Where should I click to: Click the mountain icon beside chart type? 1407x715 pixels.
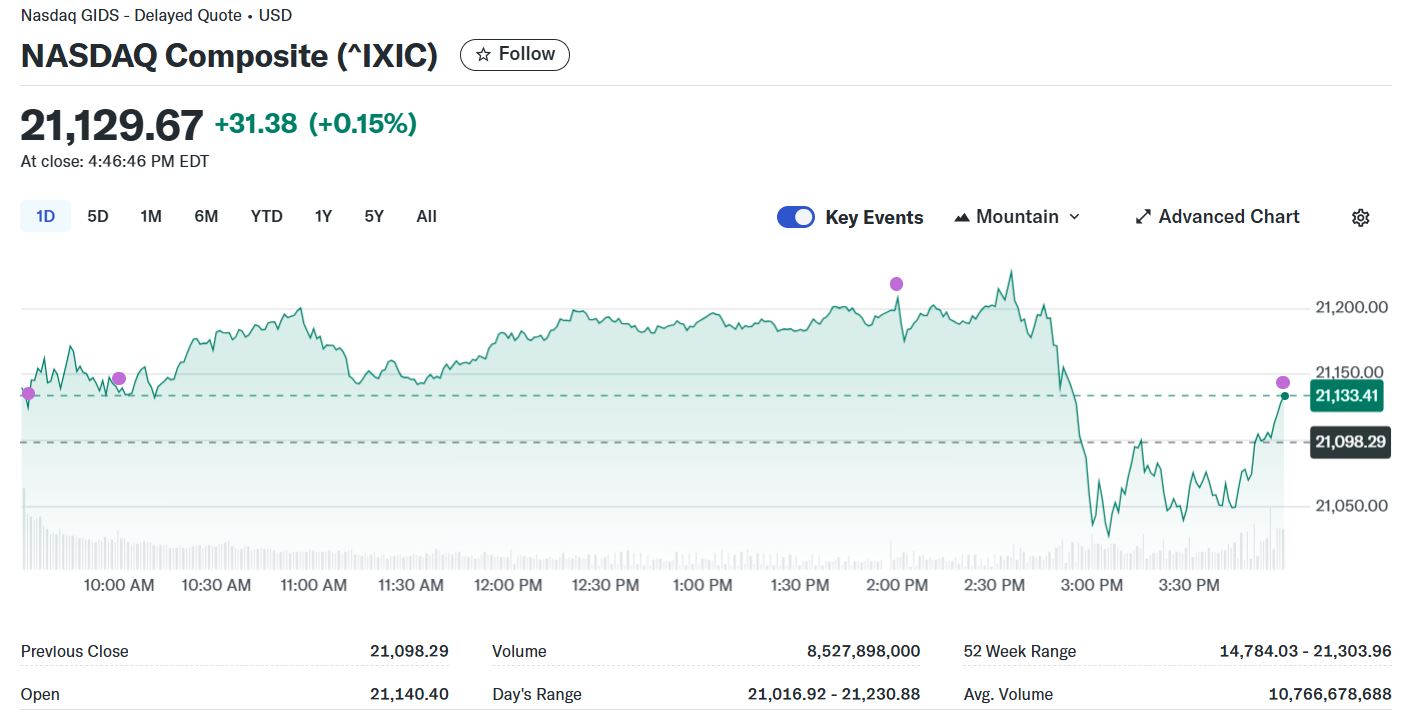(x=962, y=217)
